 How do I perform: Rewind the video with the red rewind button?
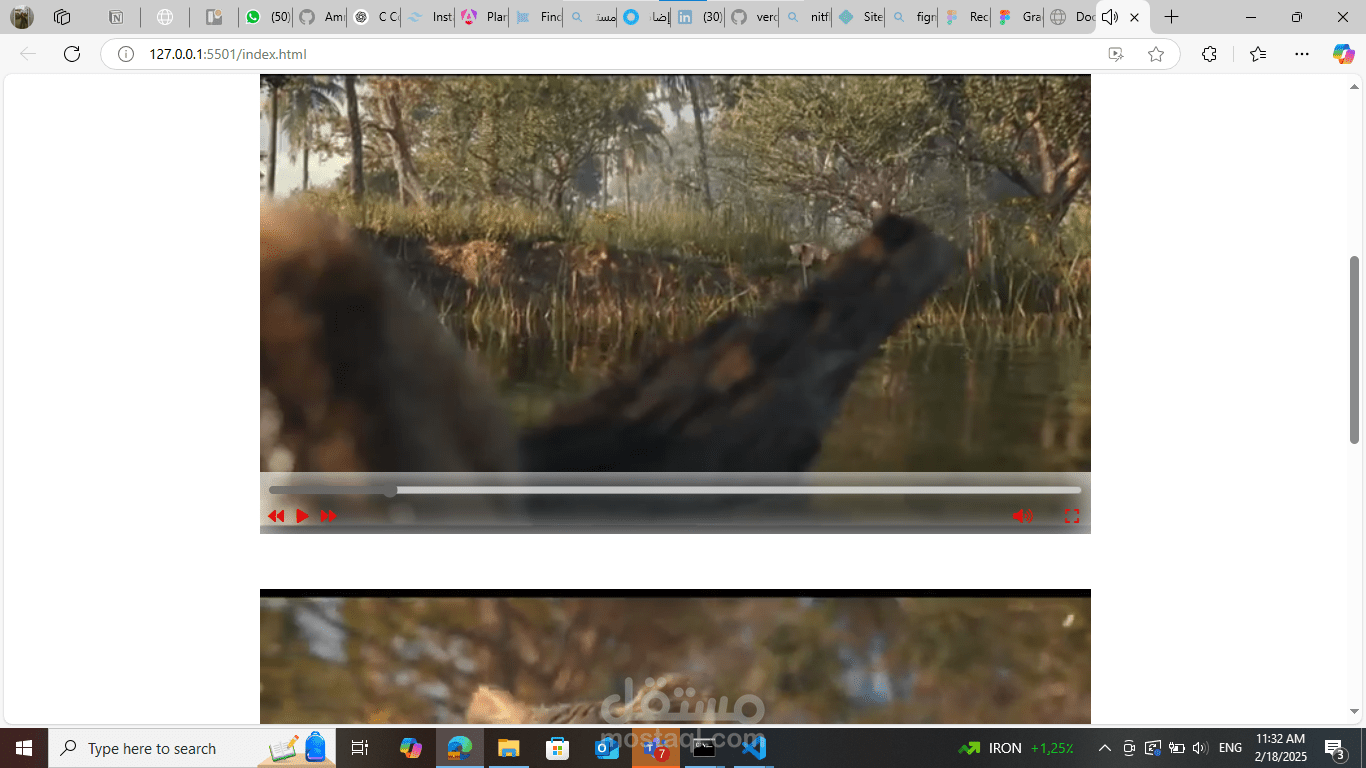276,516
